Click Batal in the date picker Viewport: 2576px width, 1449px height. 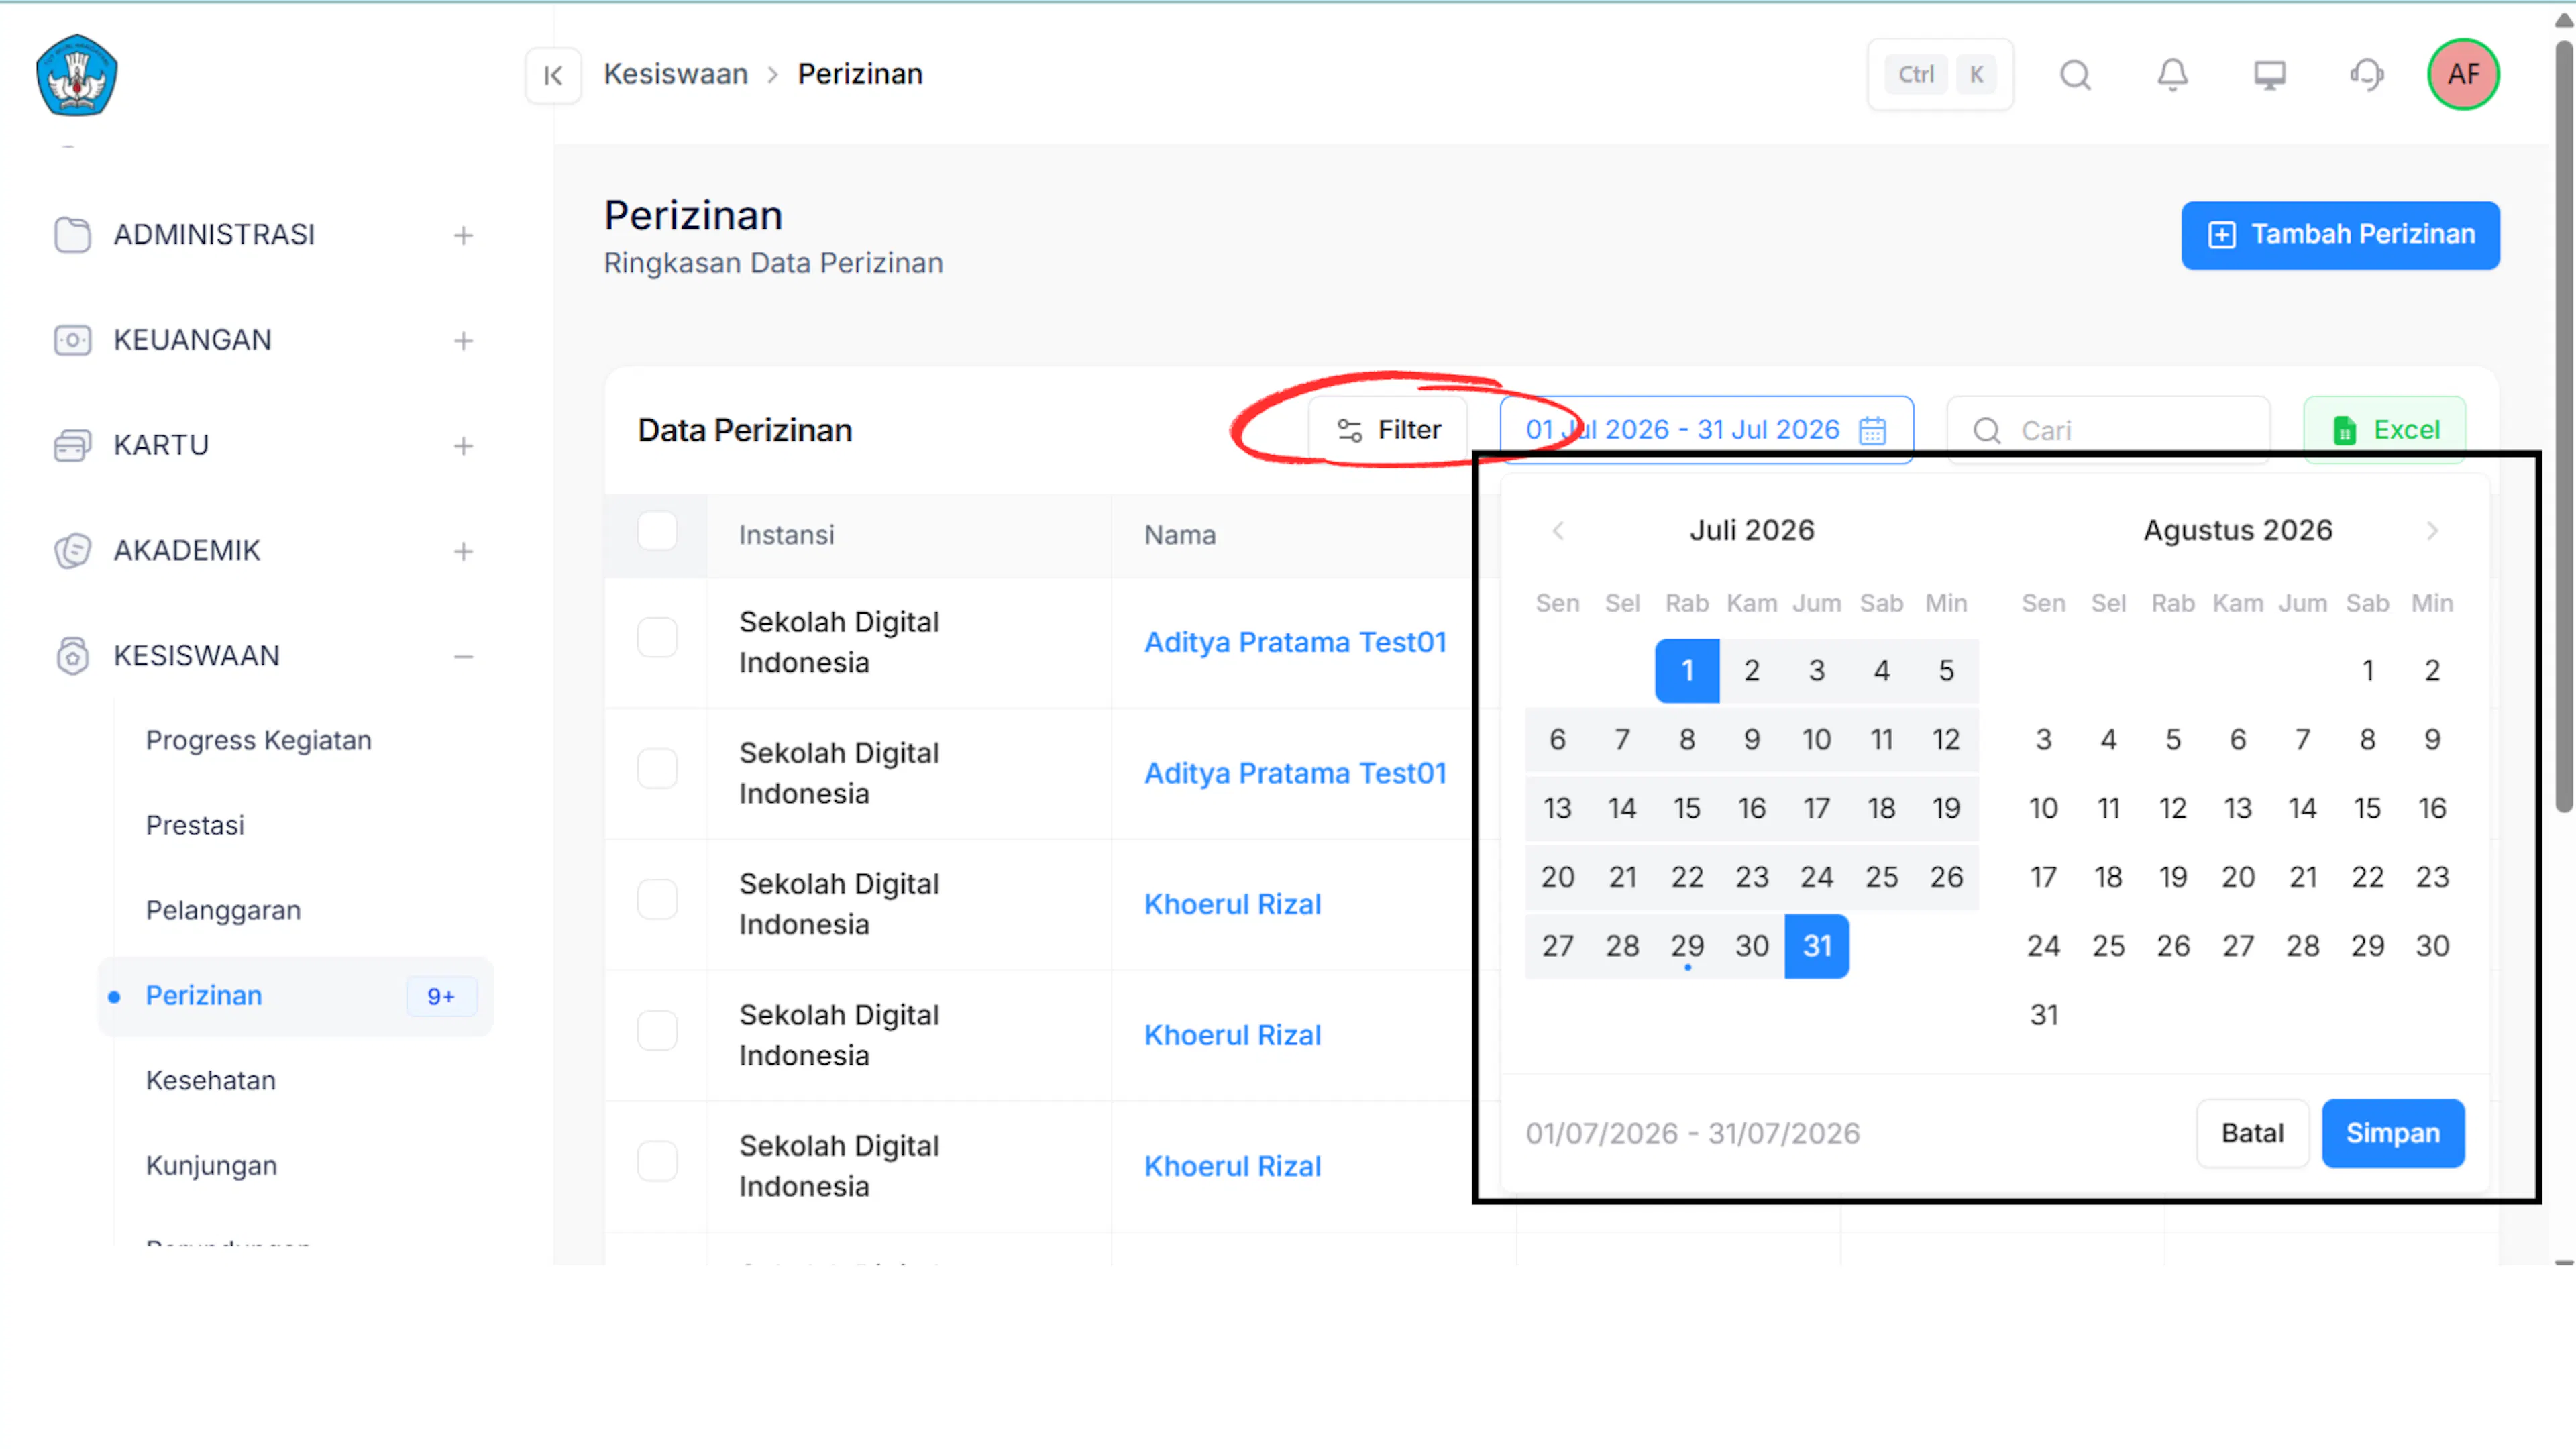click(2252, 1133)
